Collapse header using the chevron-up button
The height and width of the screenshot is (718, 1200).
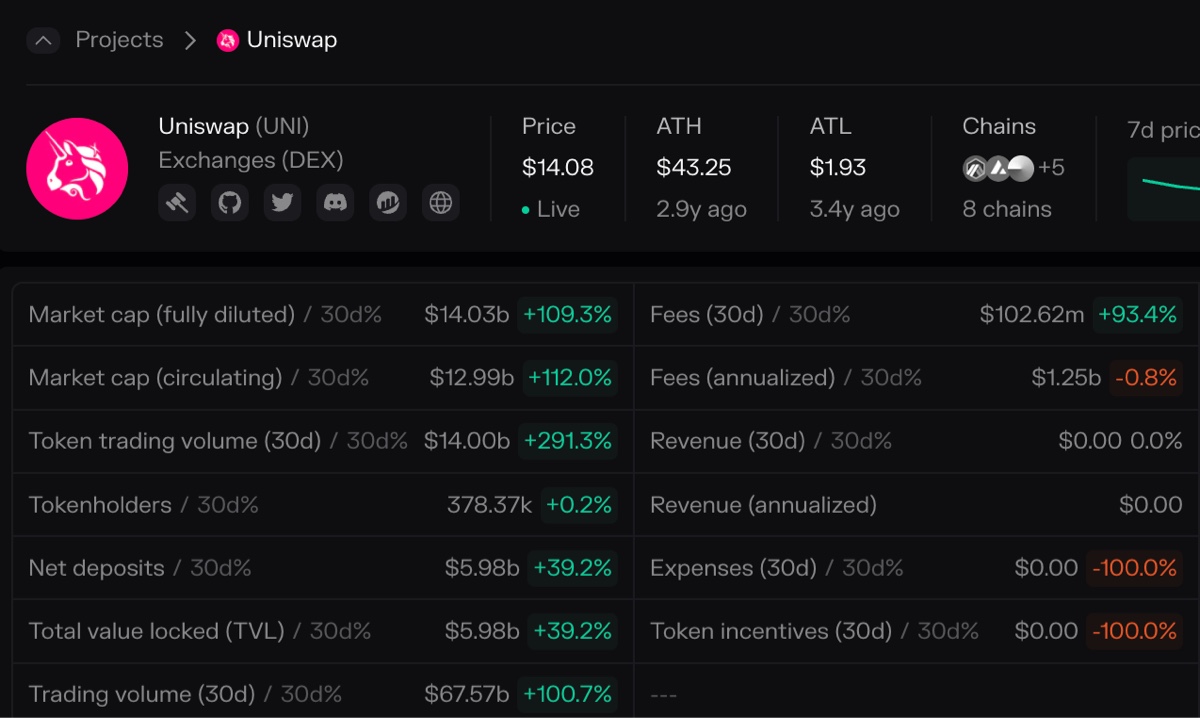[43, 41]
